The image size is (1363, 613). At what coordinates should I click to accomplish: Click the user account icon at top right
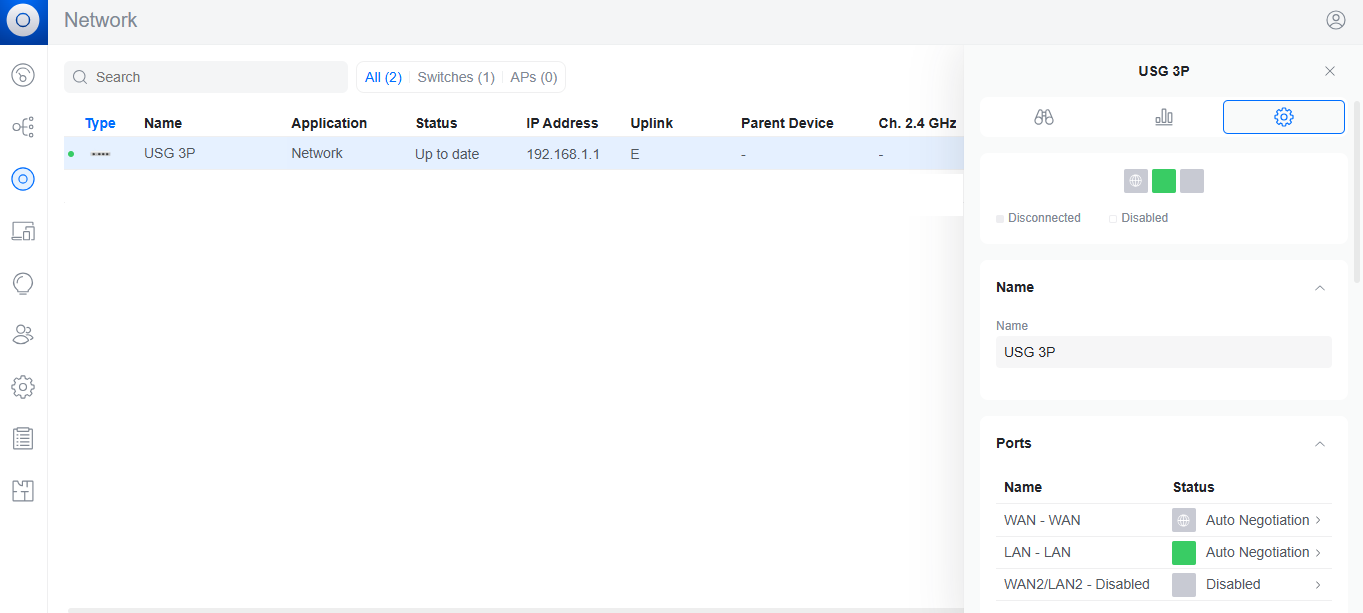[1335, 20]
